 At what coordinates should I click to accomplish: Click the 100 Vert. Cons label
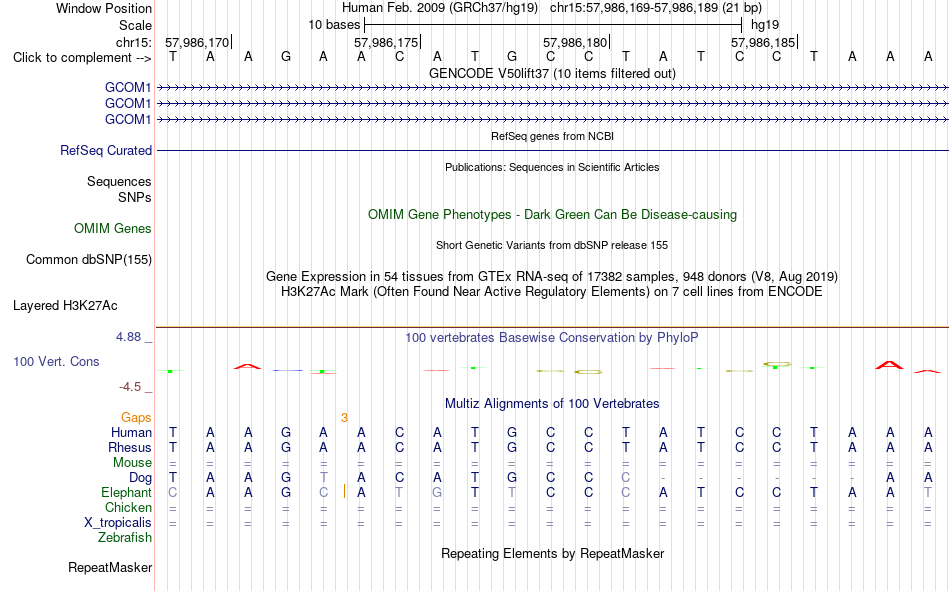point(56,361)
